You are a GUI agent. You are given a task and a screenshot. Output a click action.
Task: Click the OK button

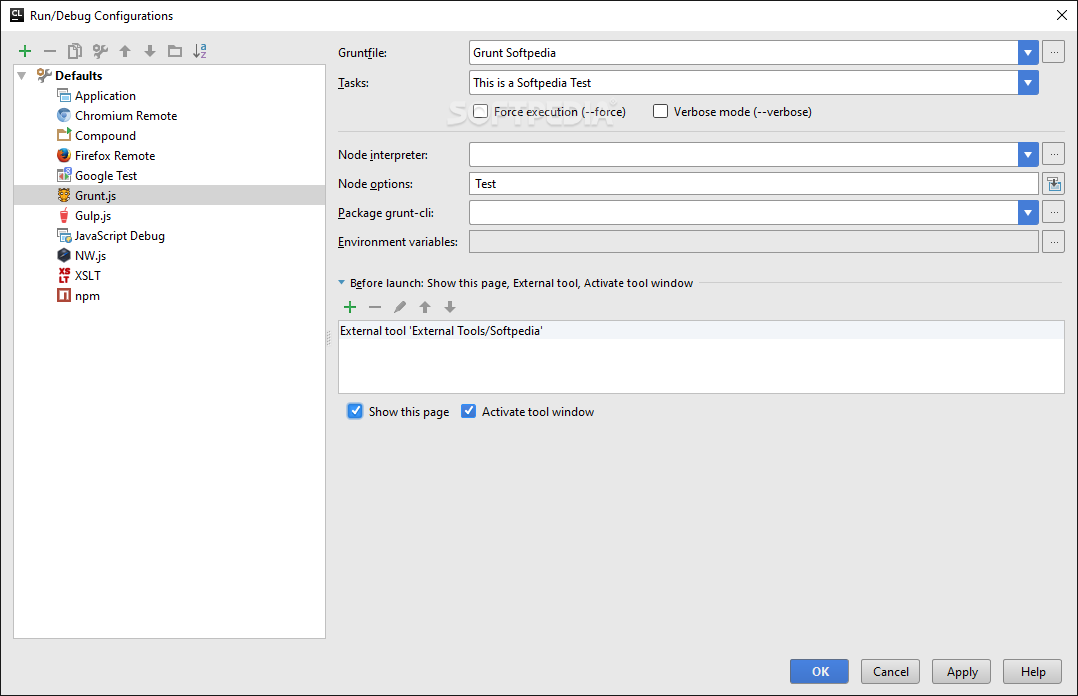(x=820, y=671)
